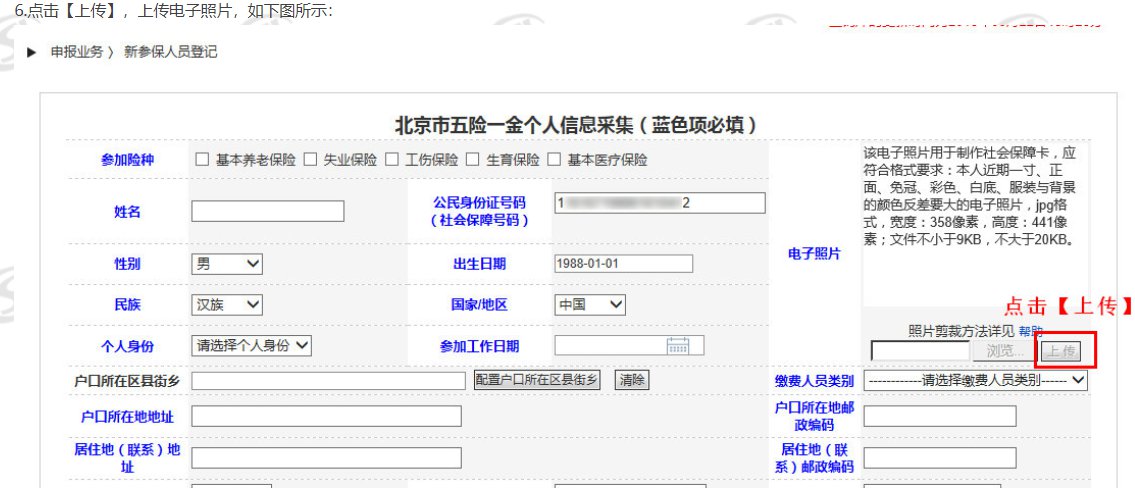The width and height of the screenshot is (1135, 489).
Task: Click the 缴费人员类别 label
Action: [x=814, y=381]
